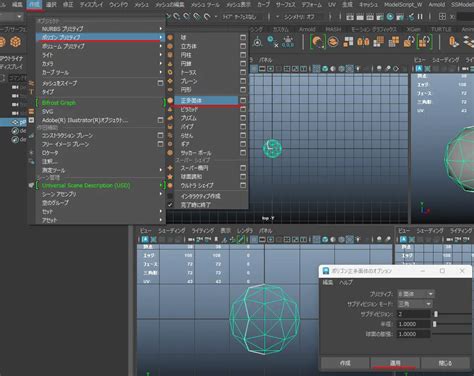Viewport: 474px width, 376px height.
Task: Expand the ボリューム プリミティブ submenu
Action: pos(100,46)
